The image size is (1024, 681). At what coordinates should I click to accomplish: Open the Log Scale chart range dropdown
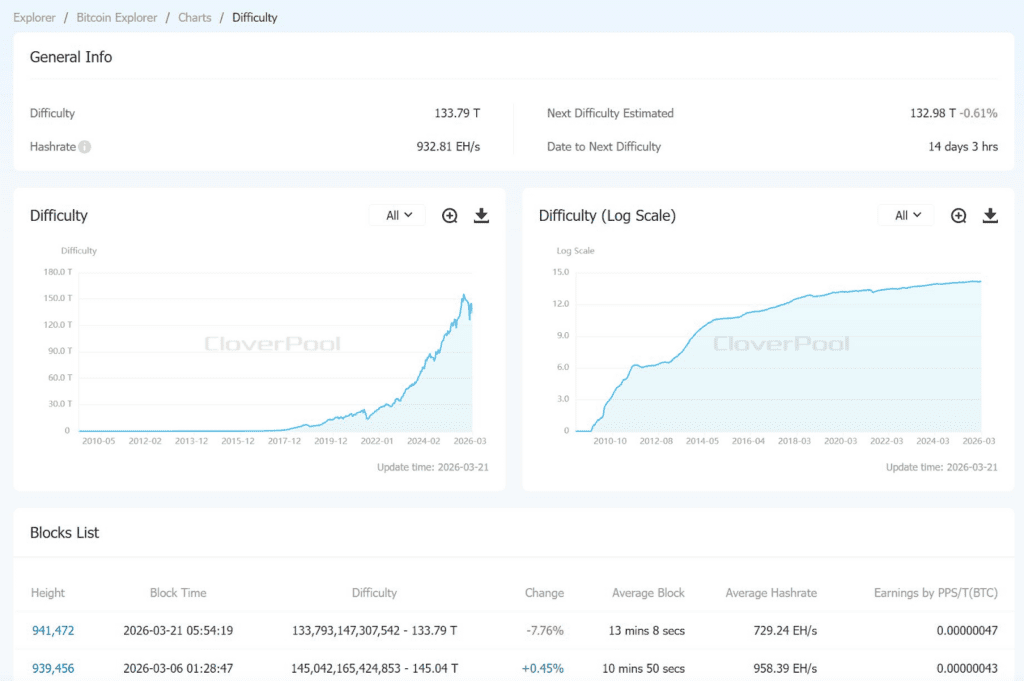coord(906,216)
